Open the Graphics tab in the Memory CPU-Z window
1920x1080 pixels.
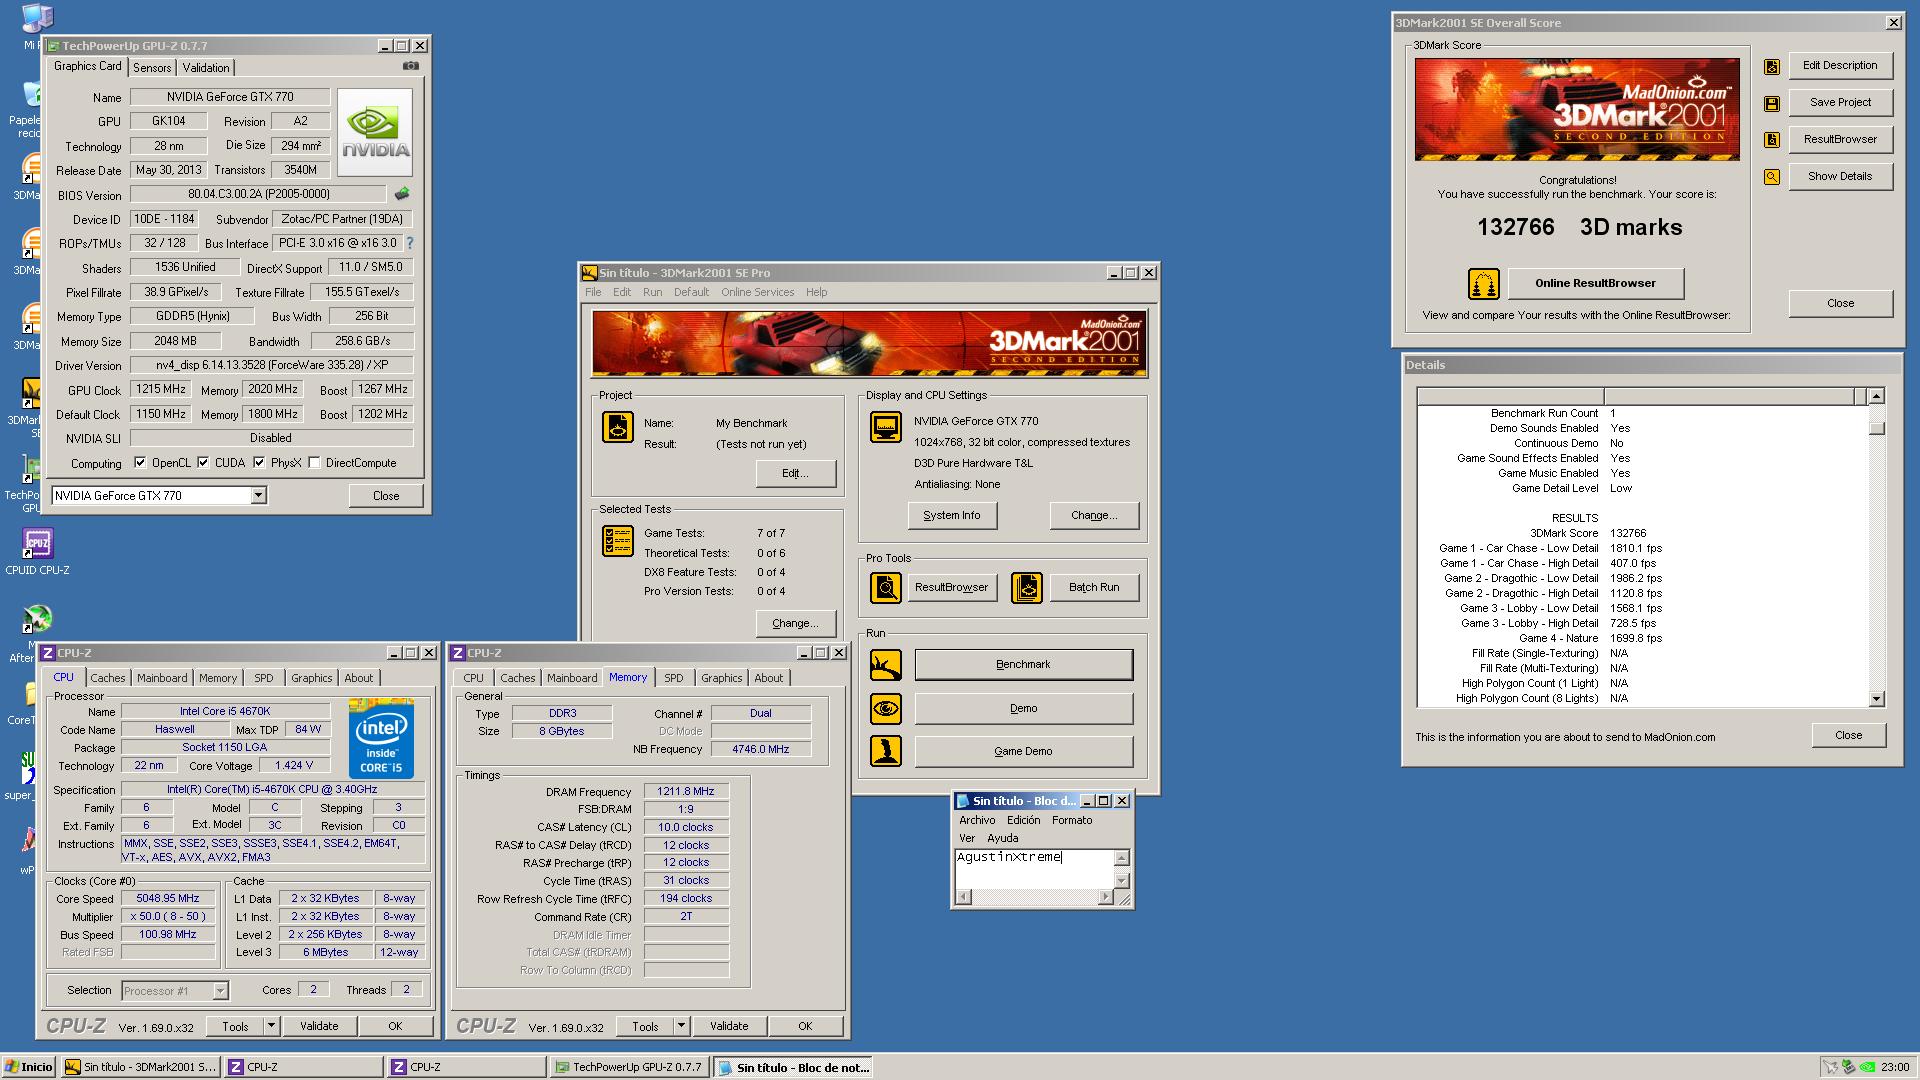(721, 678)
